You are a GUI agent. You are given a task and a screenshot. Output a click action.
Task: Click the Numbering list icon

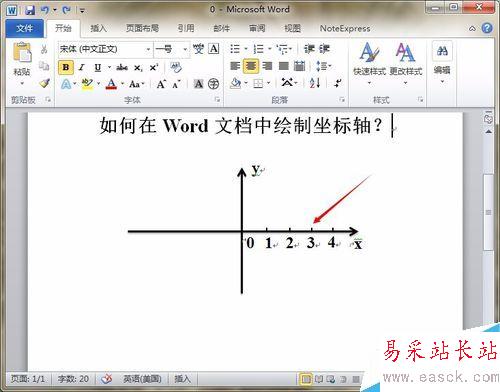tap(258, 49)
